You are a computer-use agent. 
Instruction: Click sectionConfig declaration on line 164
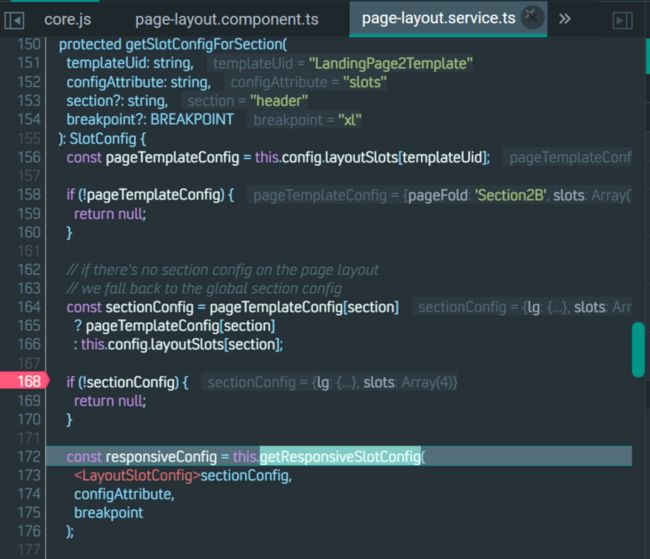(150, 307)
